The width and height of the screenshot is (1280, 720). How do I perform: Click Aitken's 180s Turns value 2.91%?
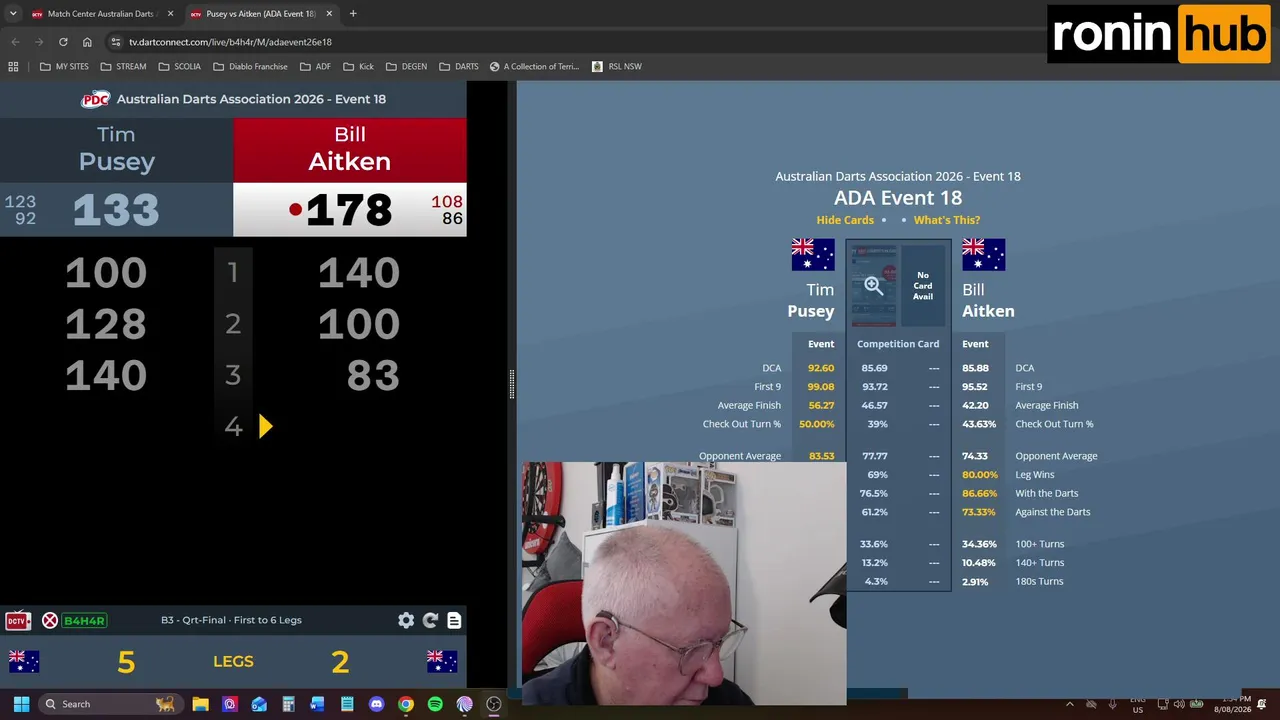coord(975,582)
